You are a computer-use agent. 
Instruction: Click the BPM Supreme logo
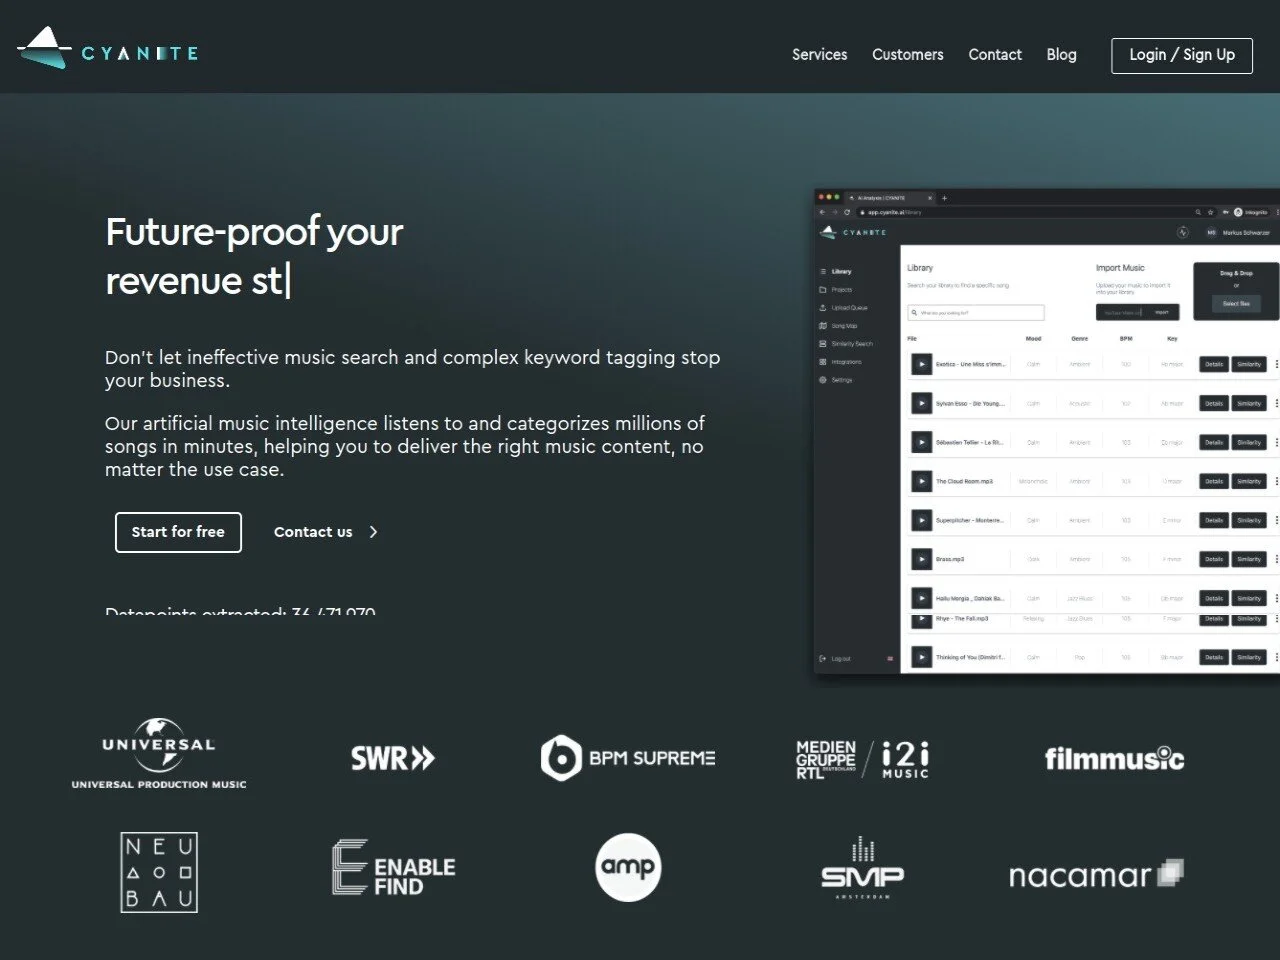628,758
